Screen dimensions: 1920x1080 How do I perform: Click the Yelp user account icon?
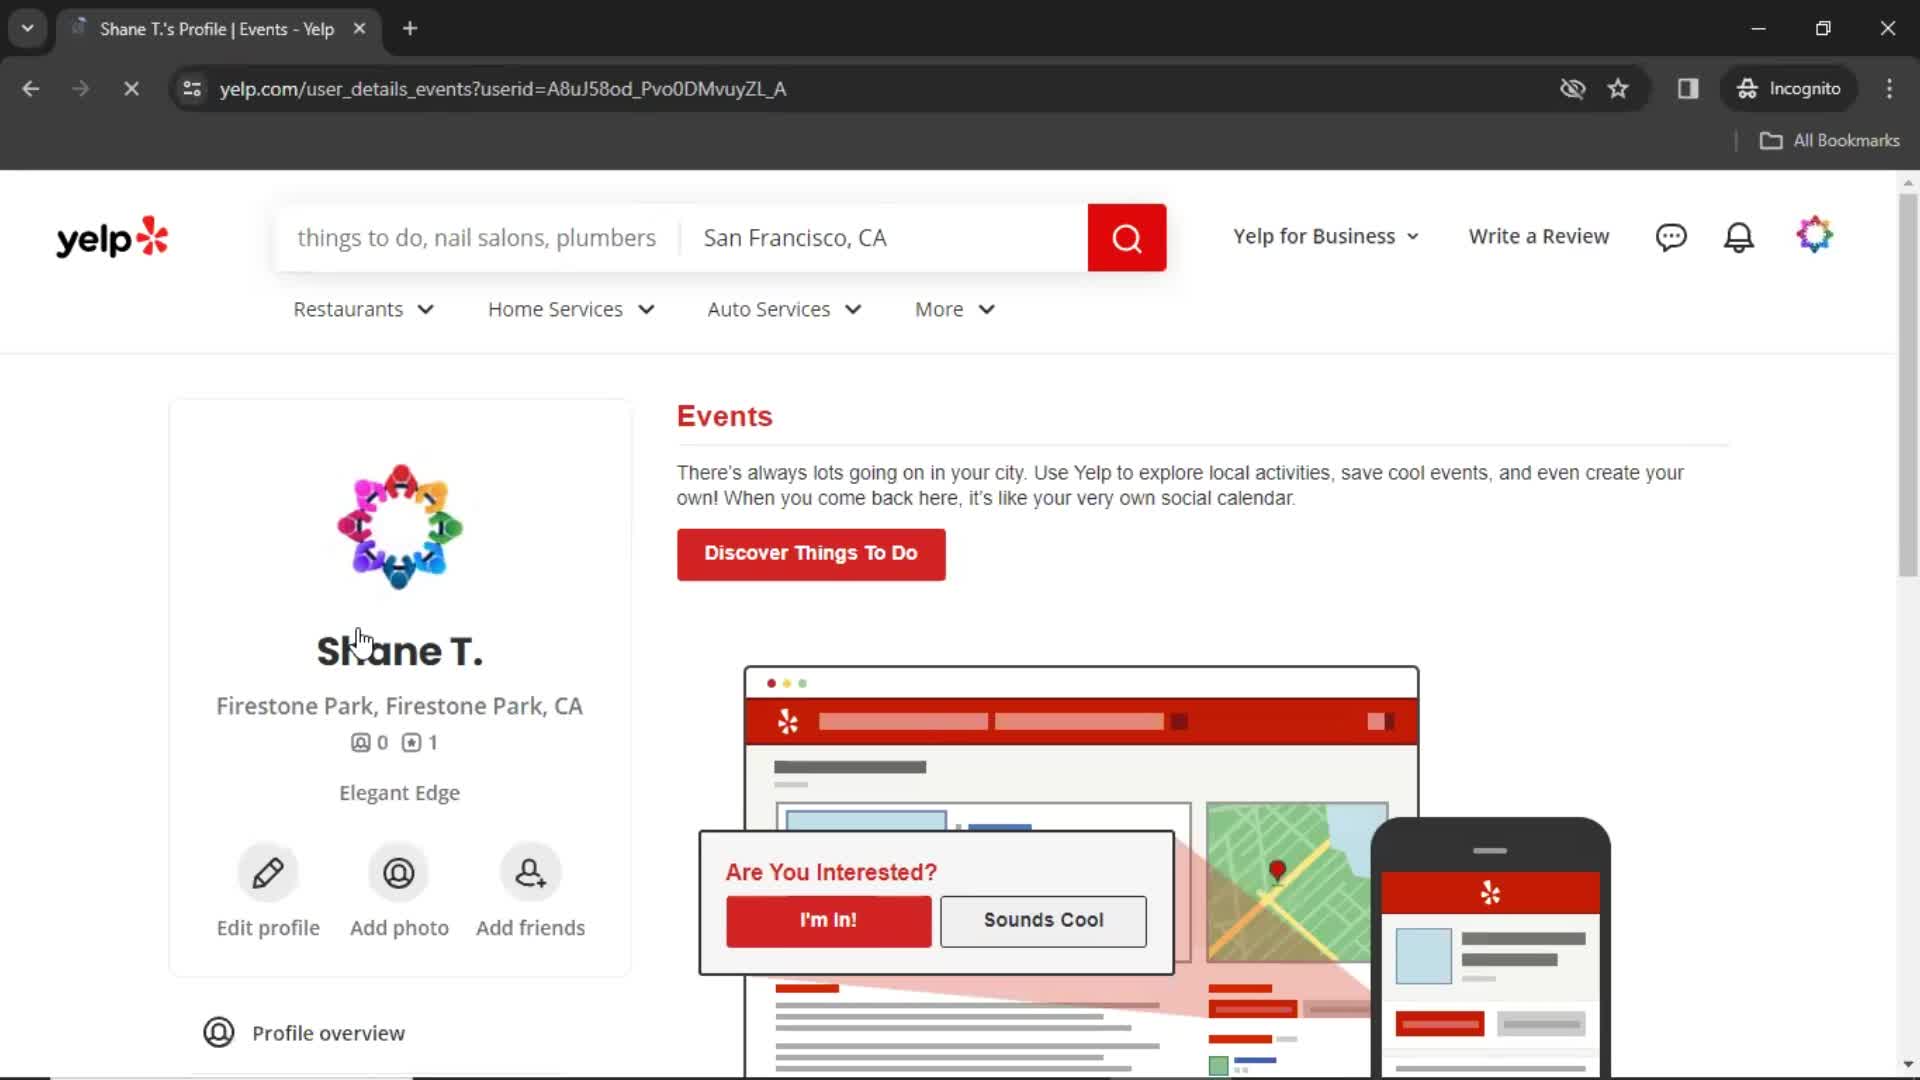[1813, 236]
